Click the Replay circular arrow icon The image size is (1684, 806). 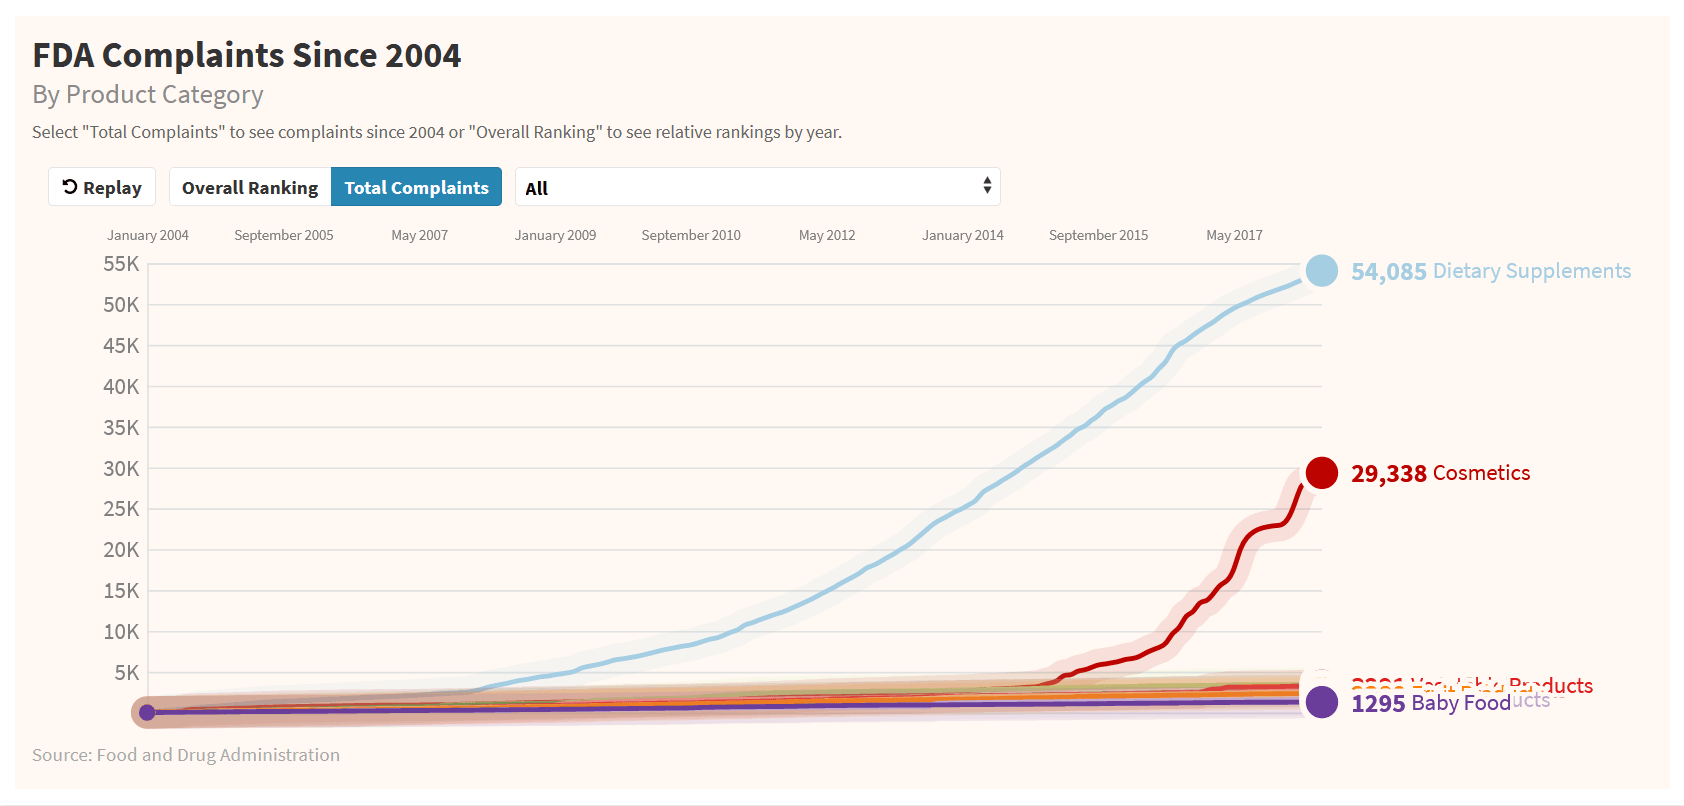coord(70,187)
